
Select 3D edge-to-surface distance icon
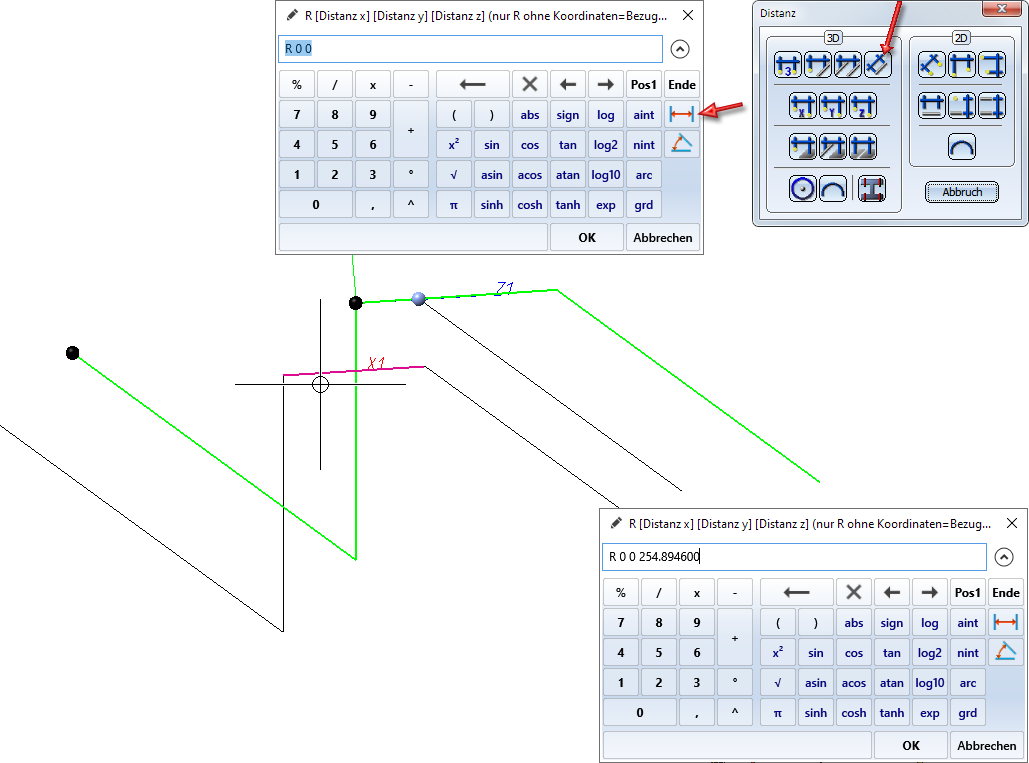[x=833, y=147]
